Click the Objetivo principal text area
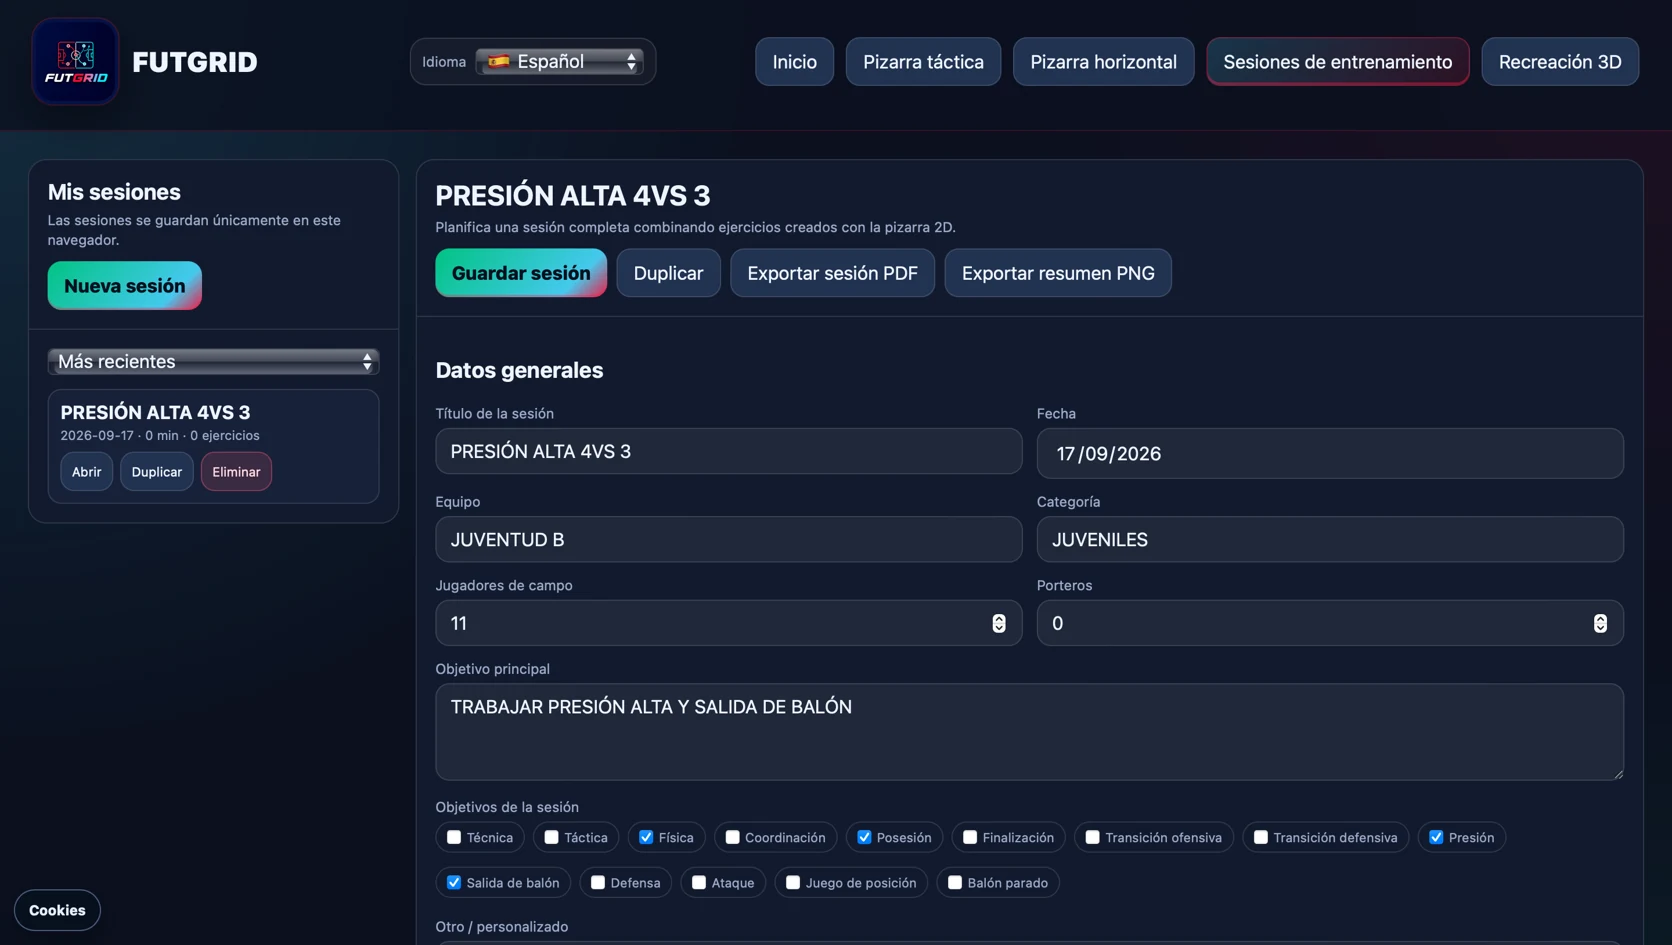This screenshot has width=1672, height=945. tap(1030, 732)
